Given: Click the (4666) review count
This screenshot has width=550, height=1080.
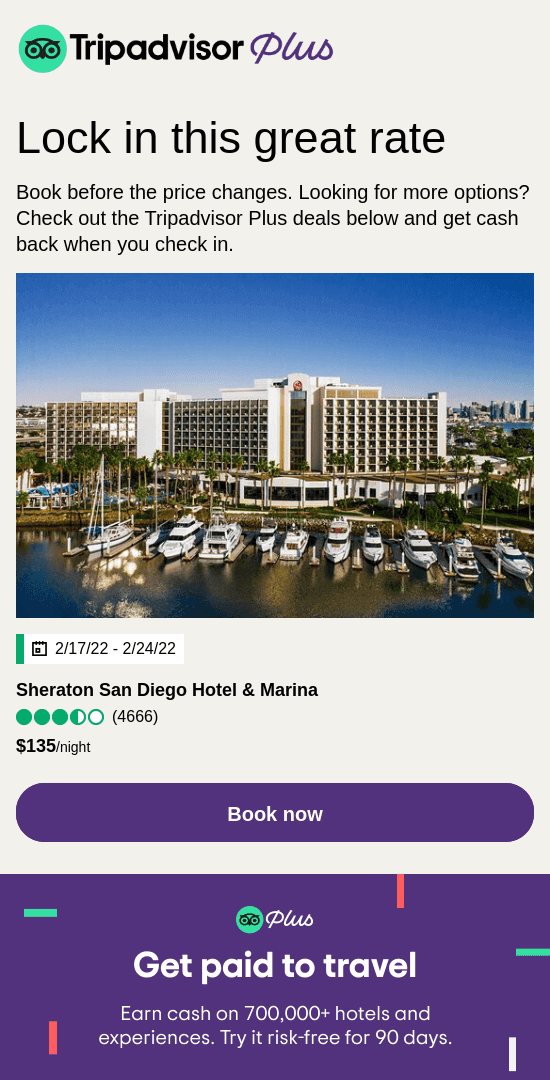Looking at the screenshot, I should tap(135, 717).
